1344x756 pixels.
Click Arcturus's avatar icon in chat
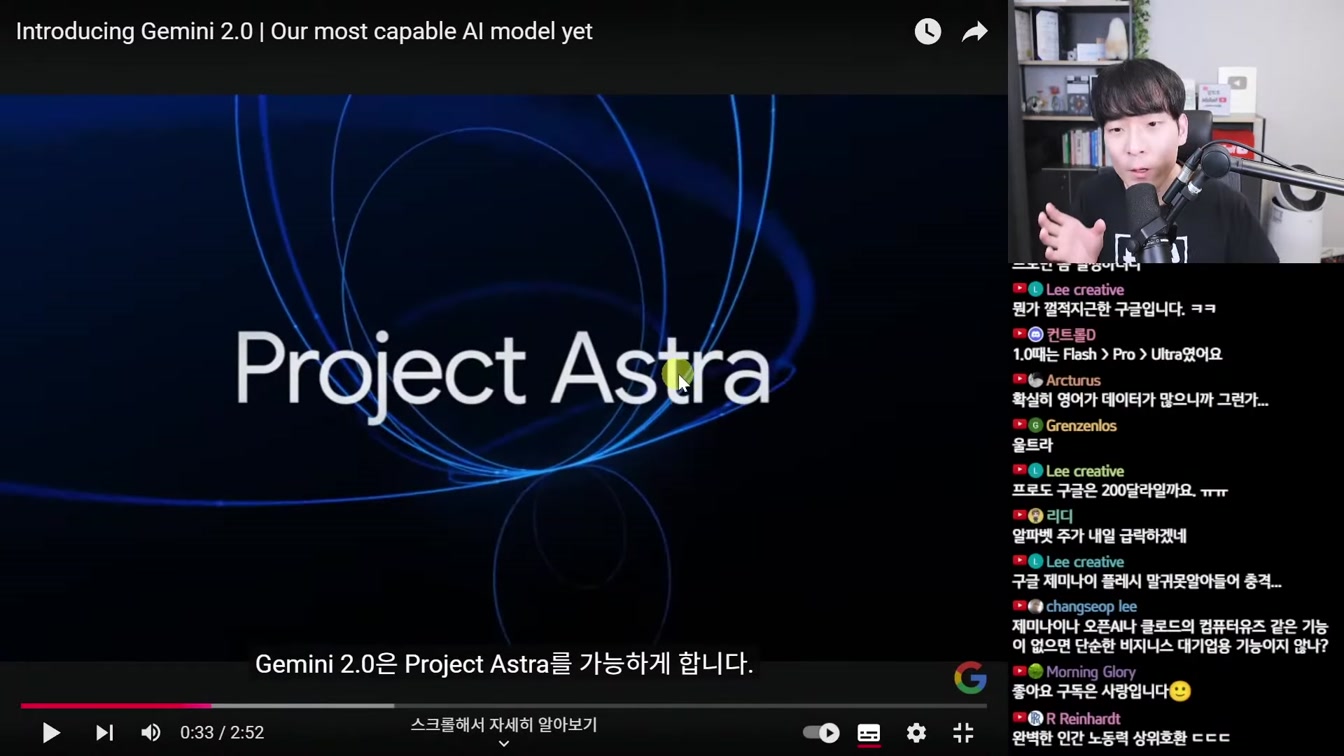pos(1036,380)
